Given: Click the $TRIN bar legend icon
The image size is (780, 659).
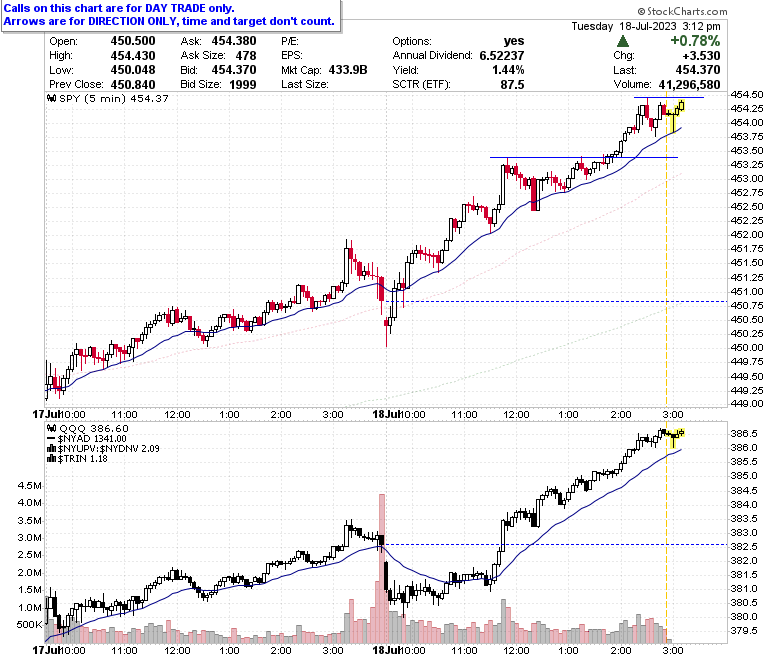Looking at the screenshot, I should pos(51,459).
